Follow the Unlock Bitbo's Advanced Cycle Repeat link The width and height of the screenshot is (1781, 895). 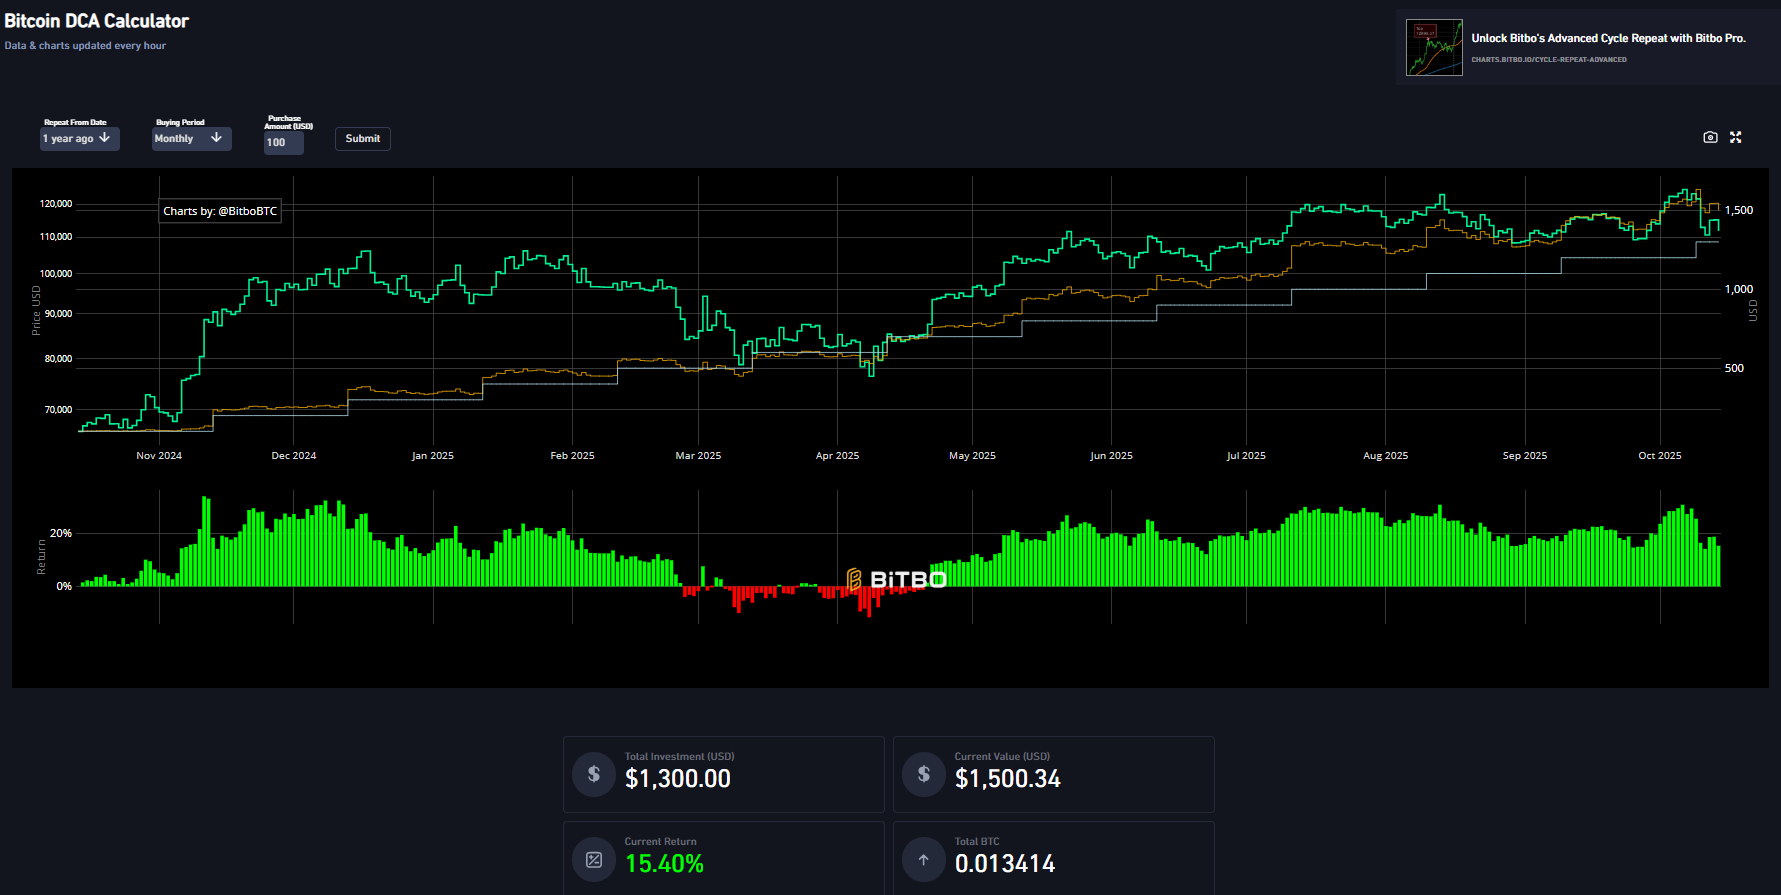pos(1608,38)
